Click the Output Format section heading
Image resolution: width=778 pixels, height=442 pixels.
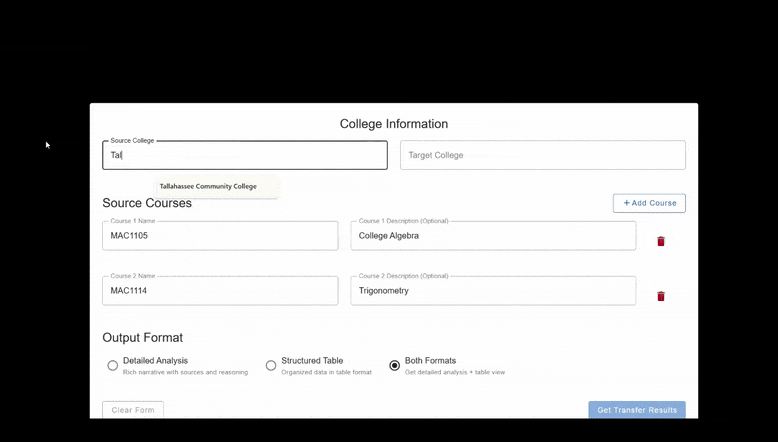(x=143, y=338)
